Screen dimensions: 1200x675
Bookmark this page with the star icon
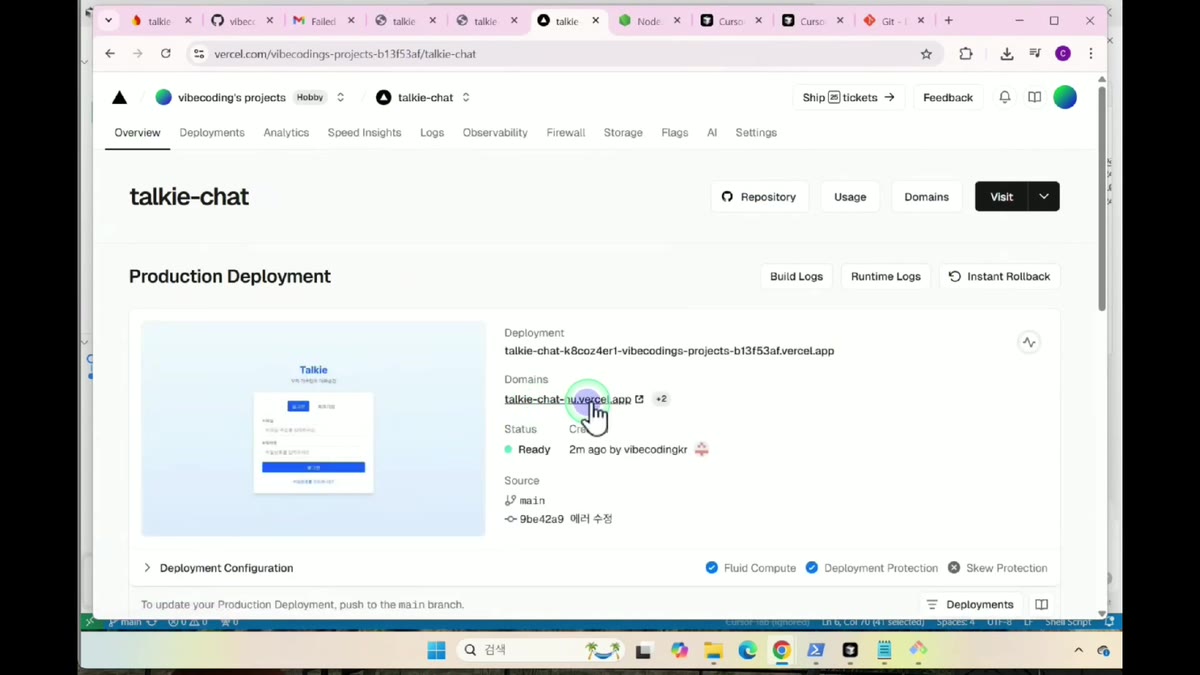pyautogui.click(x=926, y=54)
